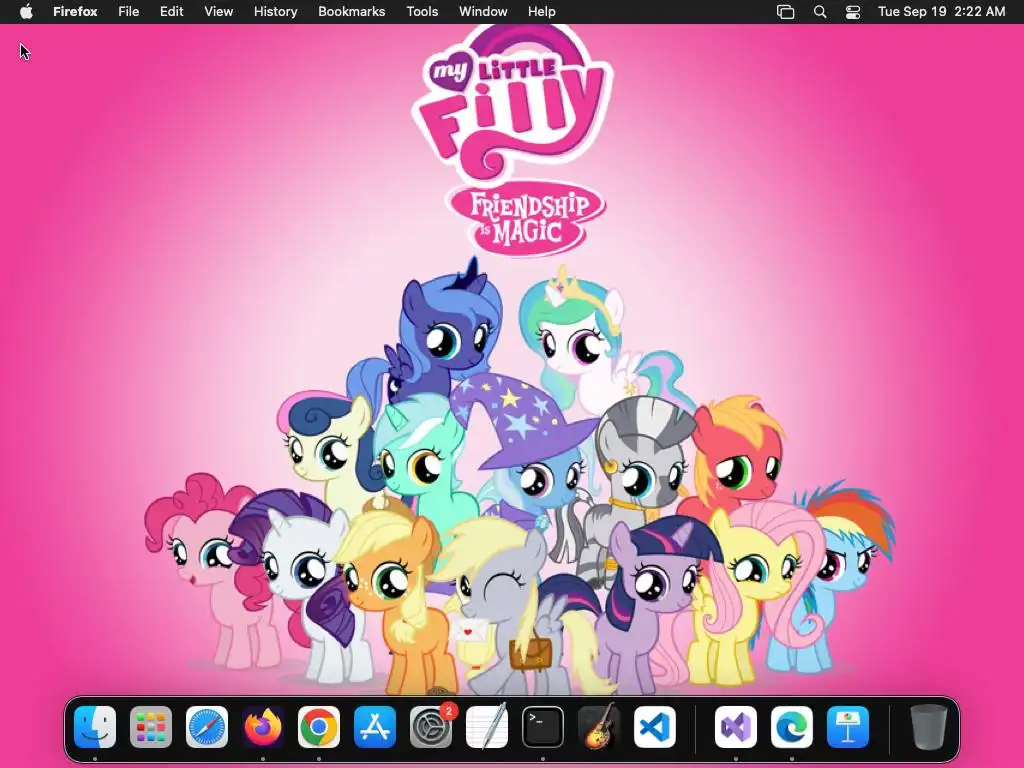Open Keynote from the dock
This screenshot has width=1024, height=768.
click(848, 727)
